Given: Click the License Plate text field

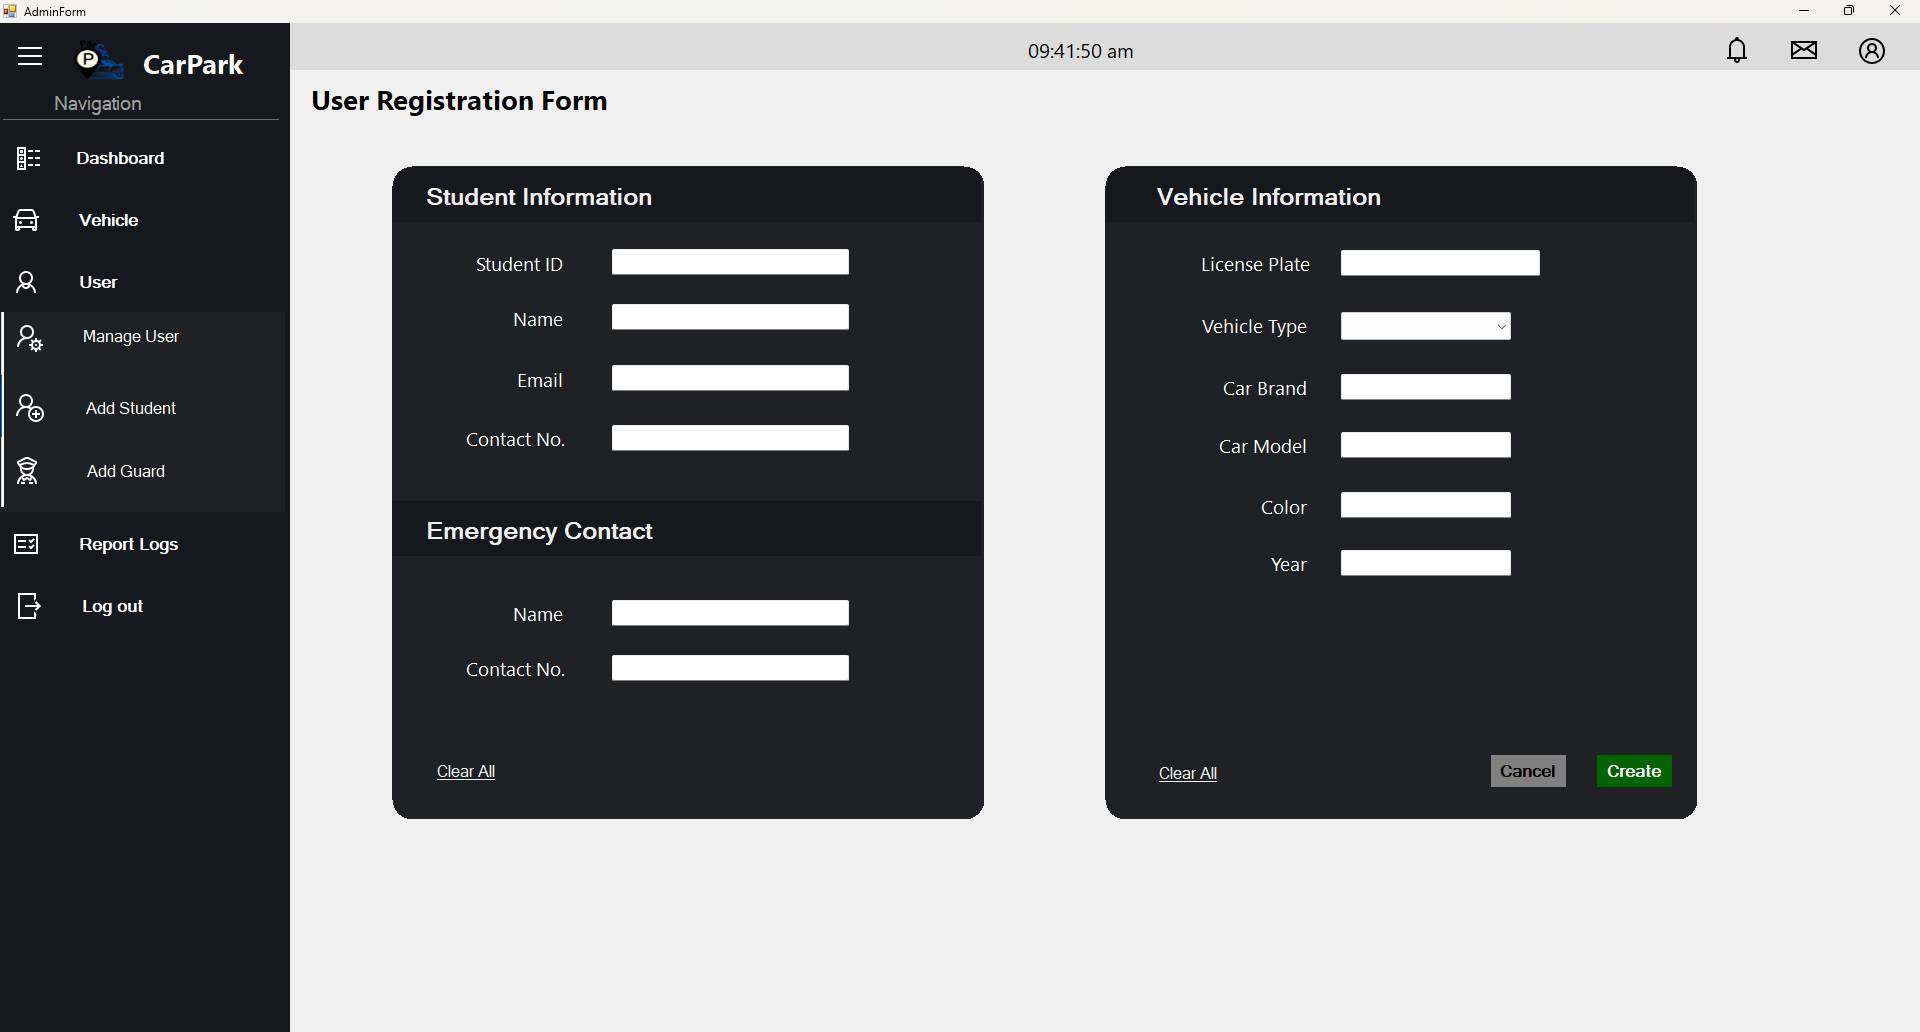Looking at the screenshot, I should [x=1439, y=264].
